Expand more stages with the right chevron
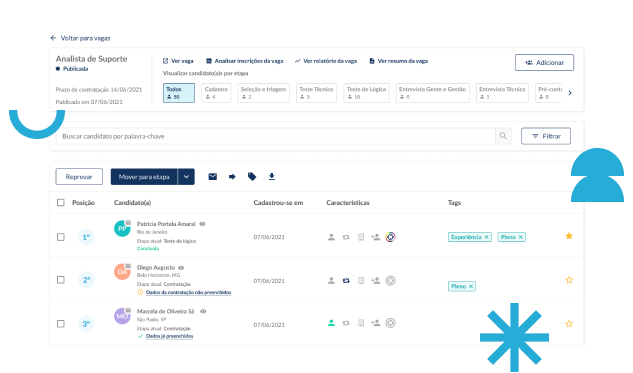This screenshot has width=633, height=373. 570,93
